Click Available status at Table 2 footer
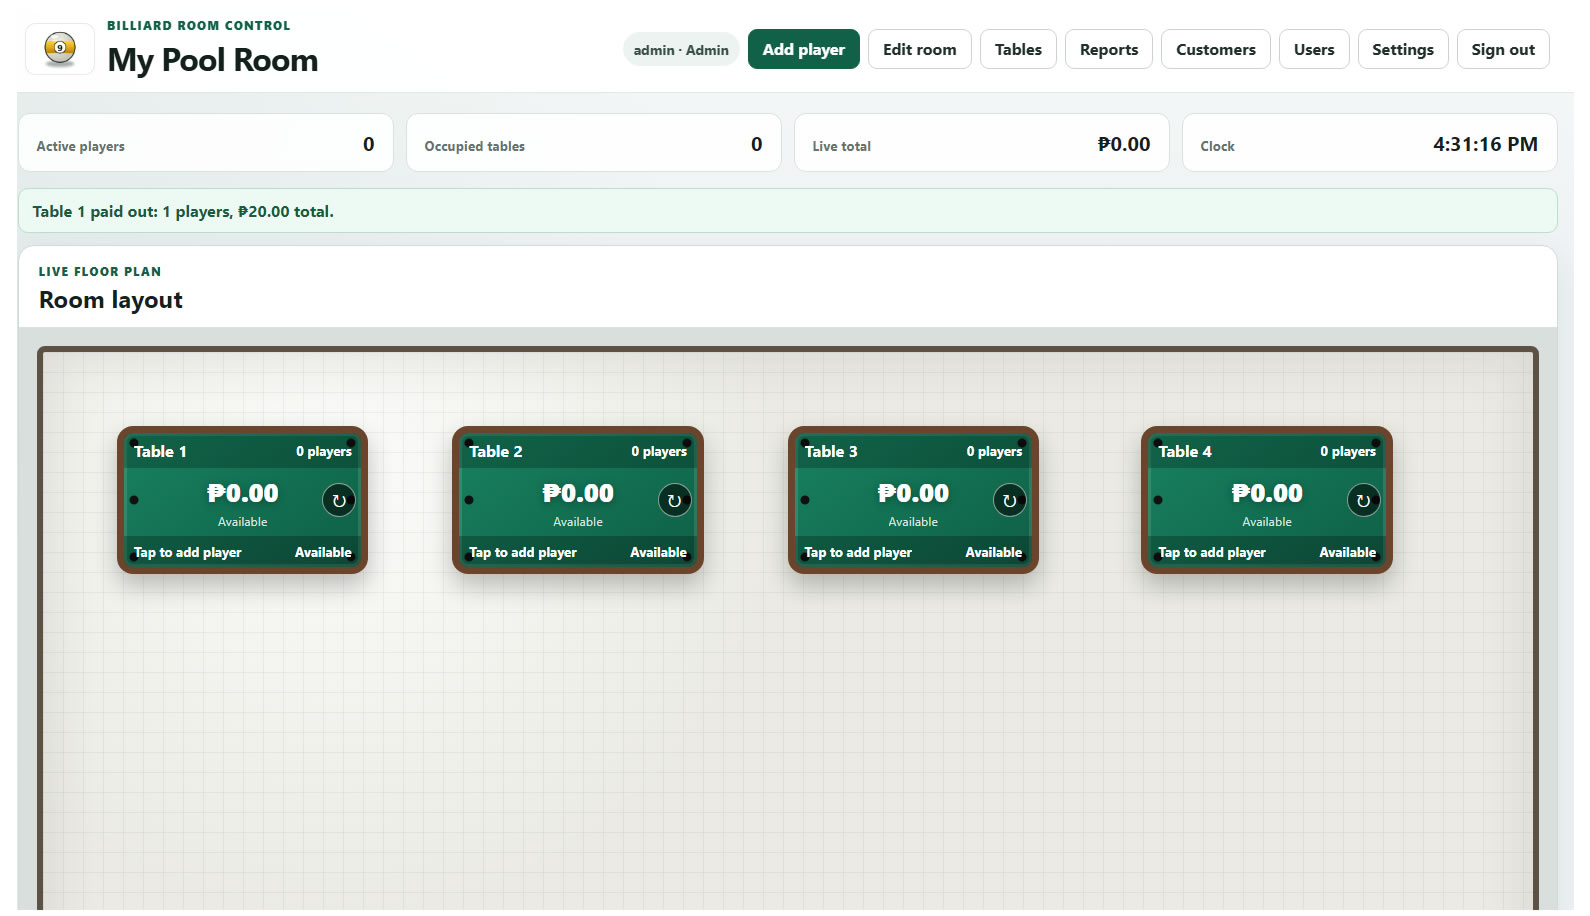Viewport: 1590px width, 916px height. click(658, 552)
